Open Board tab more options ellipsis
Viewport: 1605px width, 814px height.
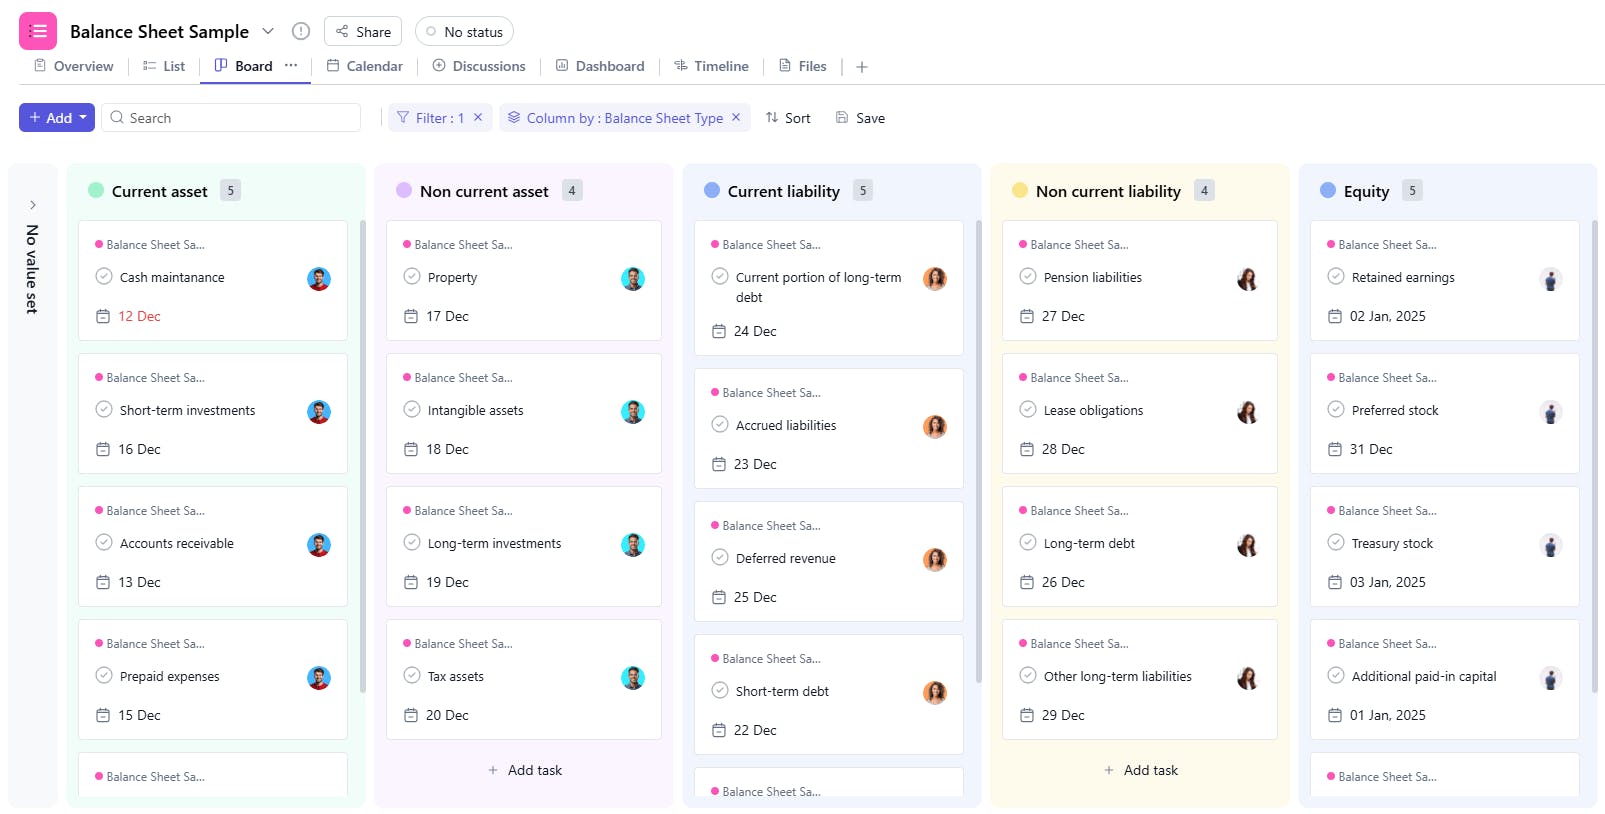click(291, 65)
